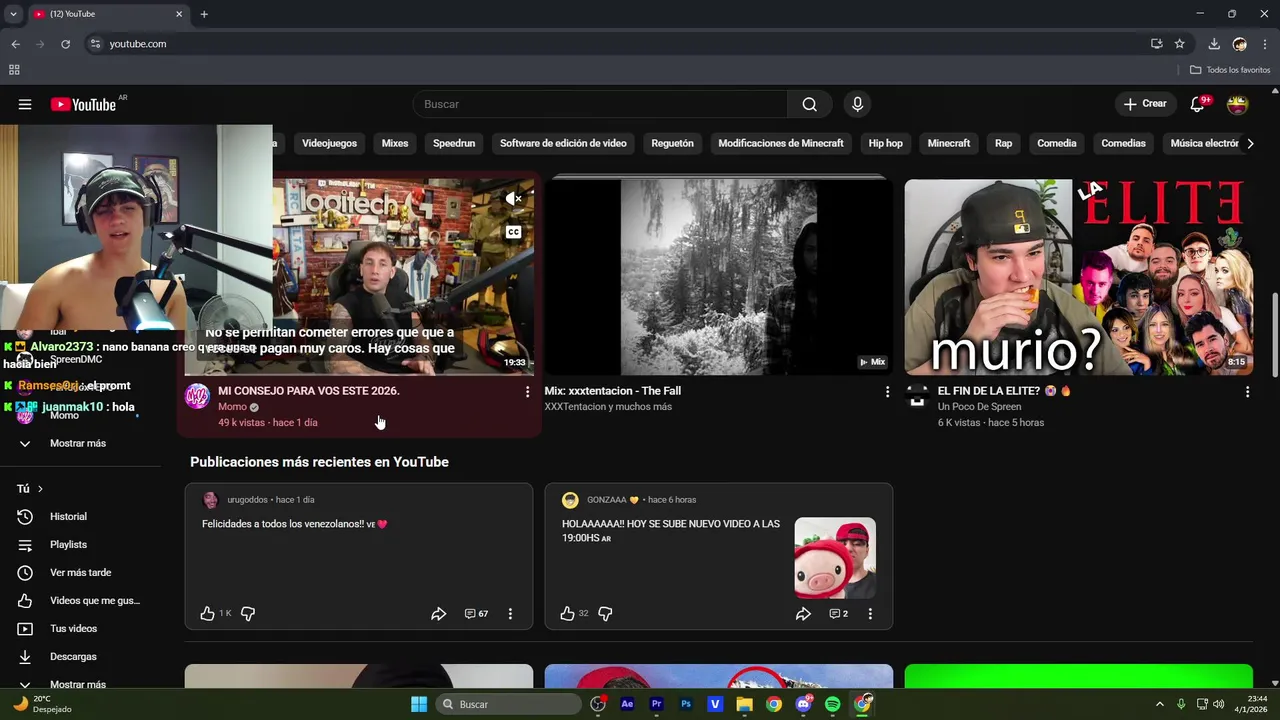Toggle closed captions on video preview
Viewport: 1280px width, 720px height.
click(513, 232)
